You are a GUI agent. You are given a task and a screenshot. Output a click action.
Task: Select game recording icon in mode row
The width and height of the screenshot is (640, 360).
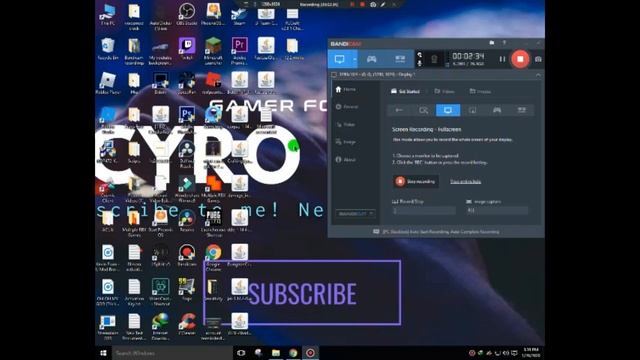point(497,110)
